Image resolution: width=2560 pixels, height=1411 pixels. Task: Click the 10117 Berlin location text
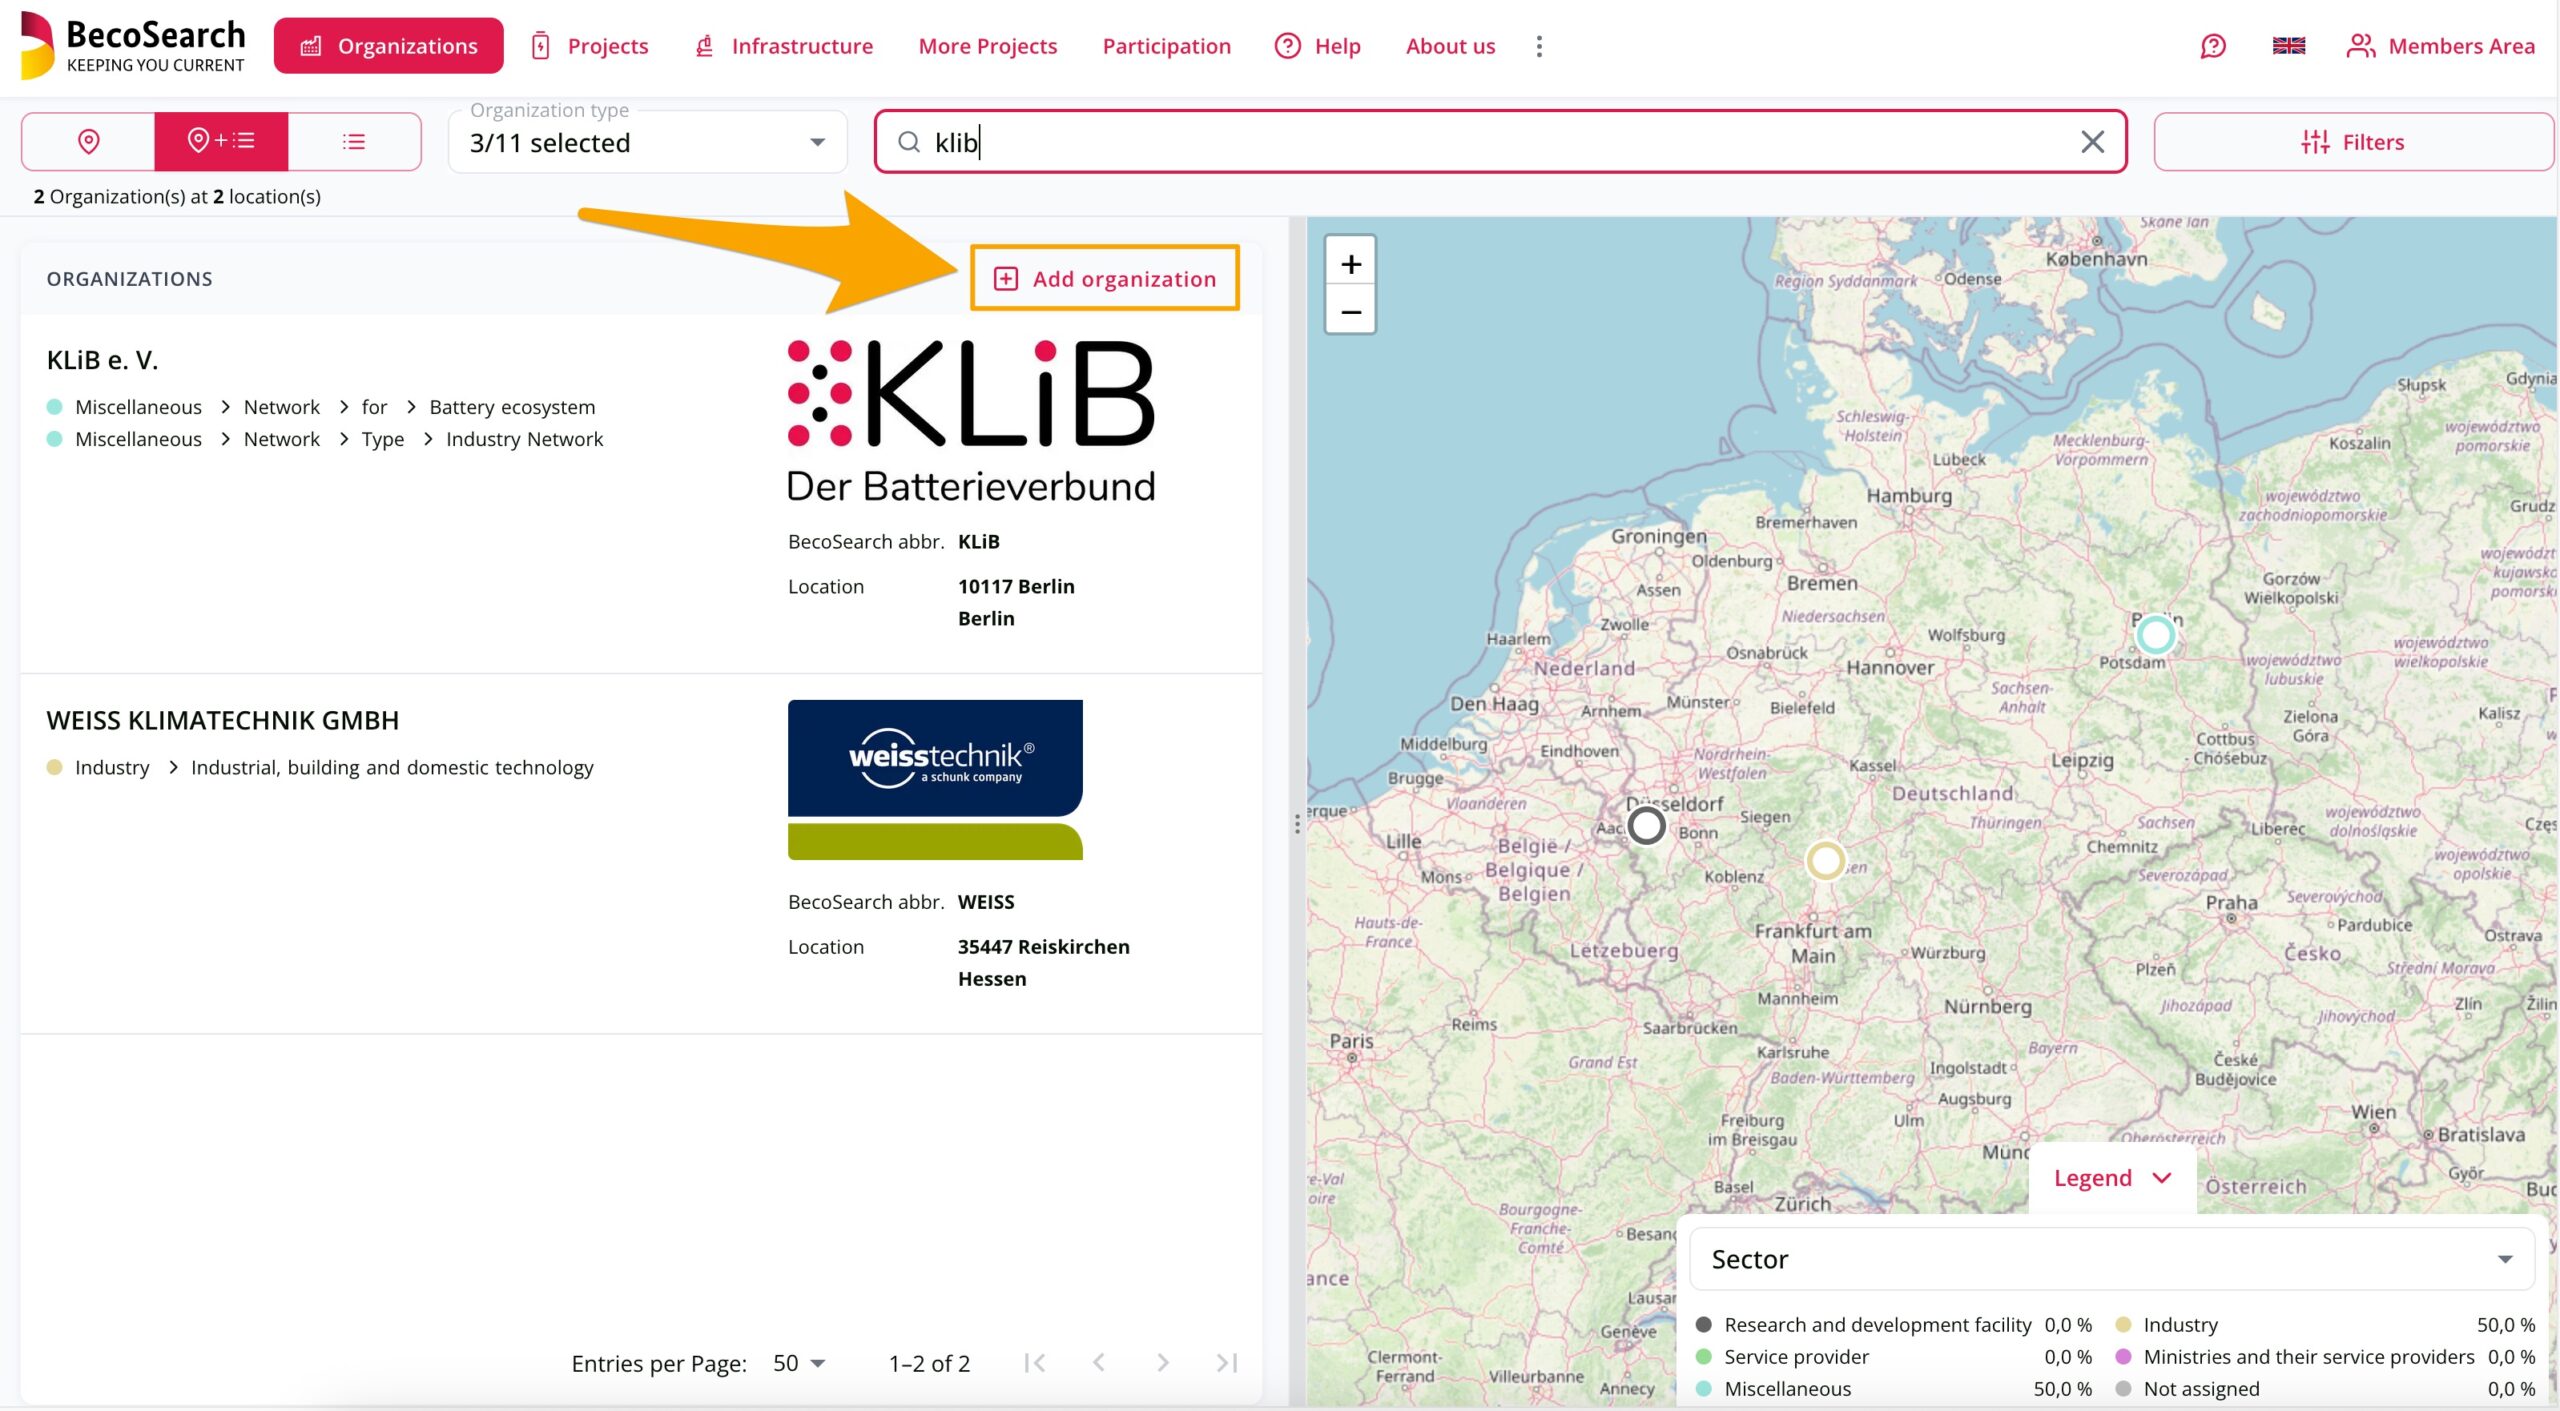(1016, 586)
